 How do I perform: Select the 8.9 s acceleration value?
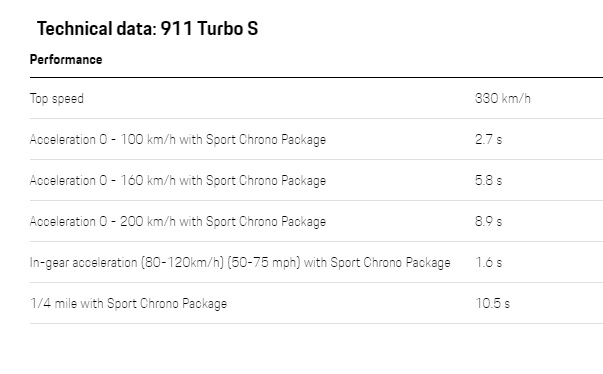(x=488, y=221)
